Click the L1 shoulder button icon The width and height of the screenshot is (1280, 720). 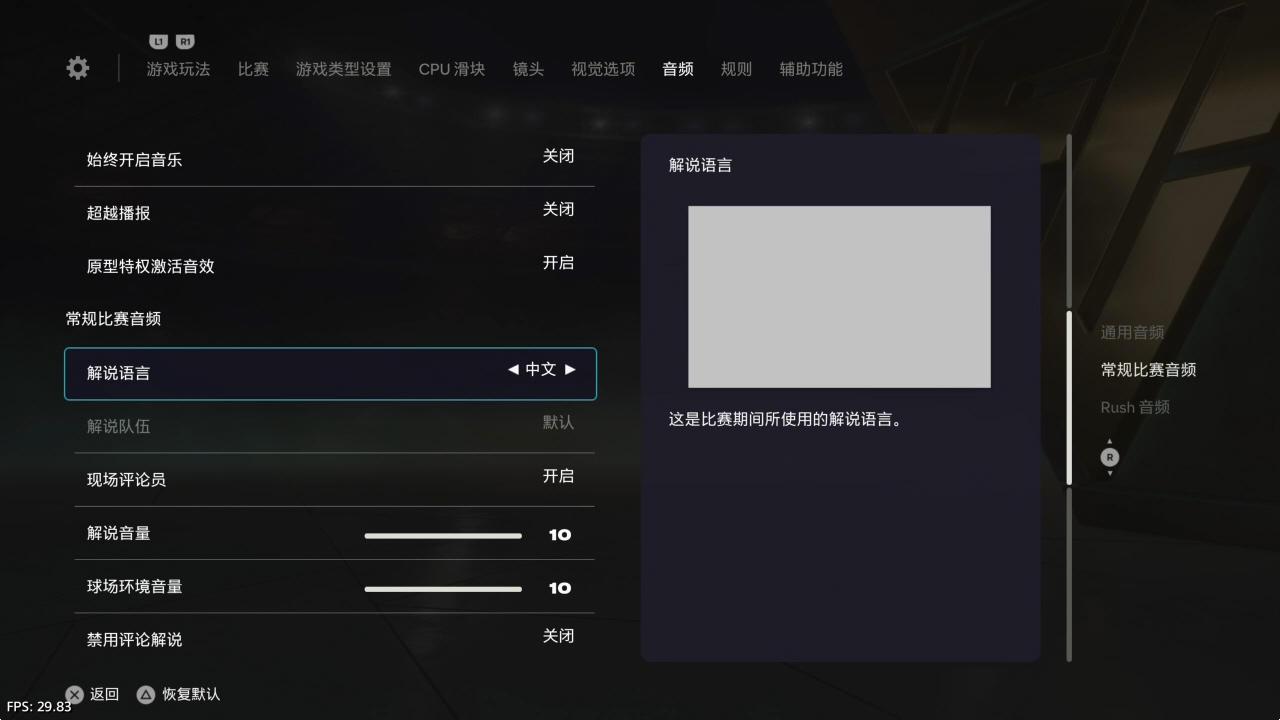[x=158, y=41]
